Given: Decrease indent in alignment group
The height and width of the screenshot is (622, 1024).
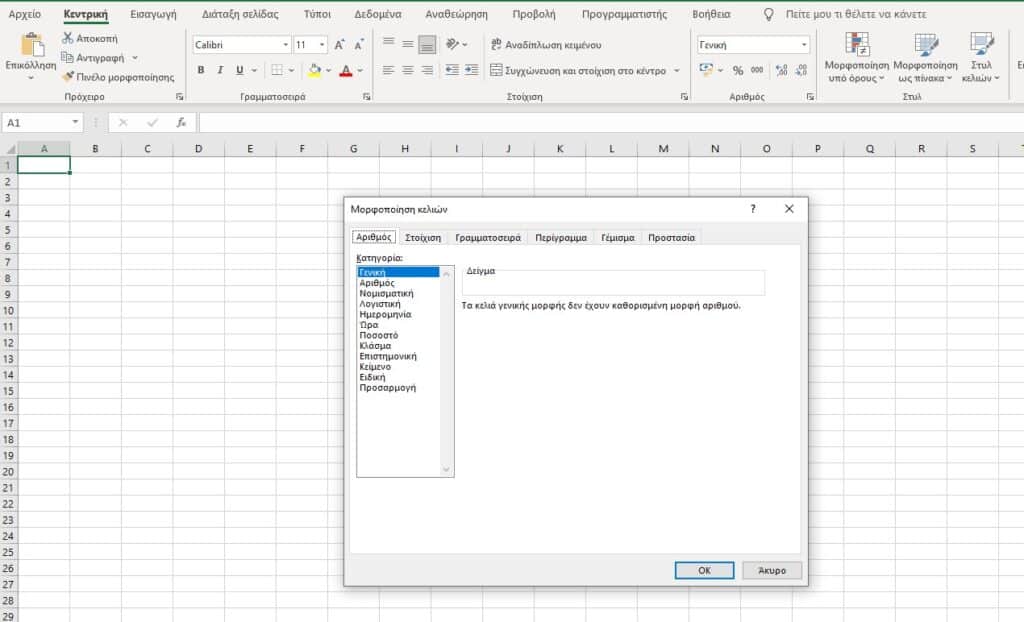Looking at the screenshot, I should pyautogui.click(x=452, y=70).
